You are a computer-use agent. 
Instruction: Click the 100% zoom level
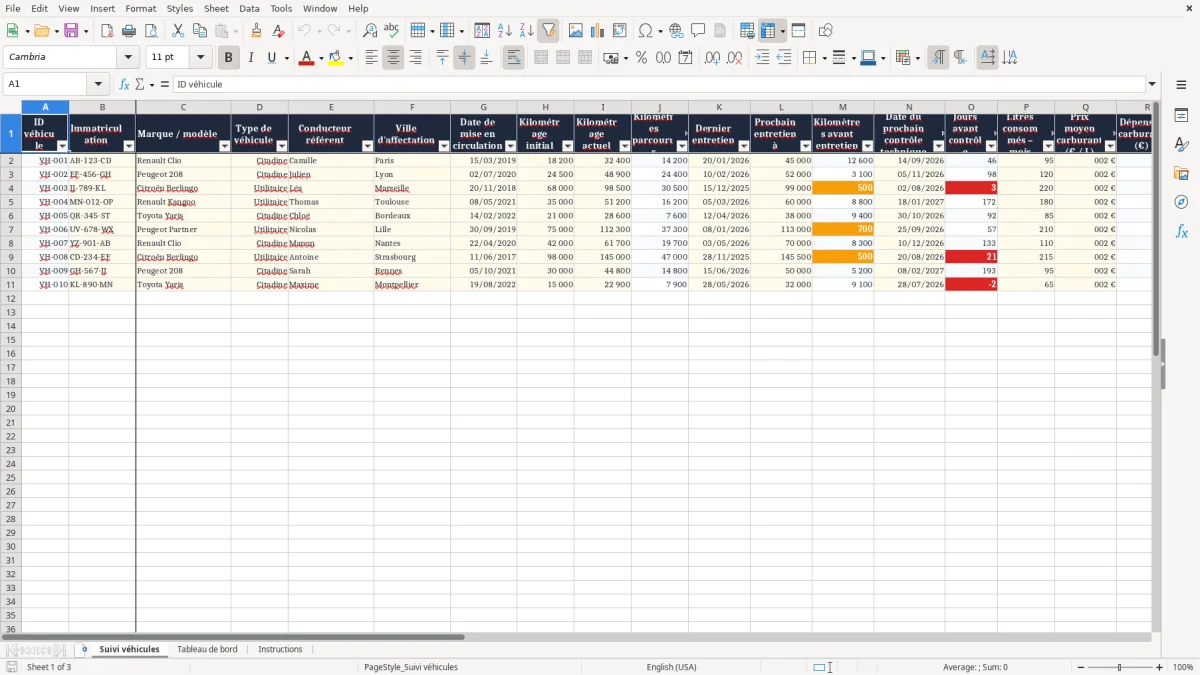[1182, 667]
